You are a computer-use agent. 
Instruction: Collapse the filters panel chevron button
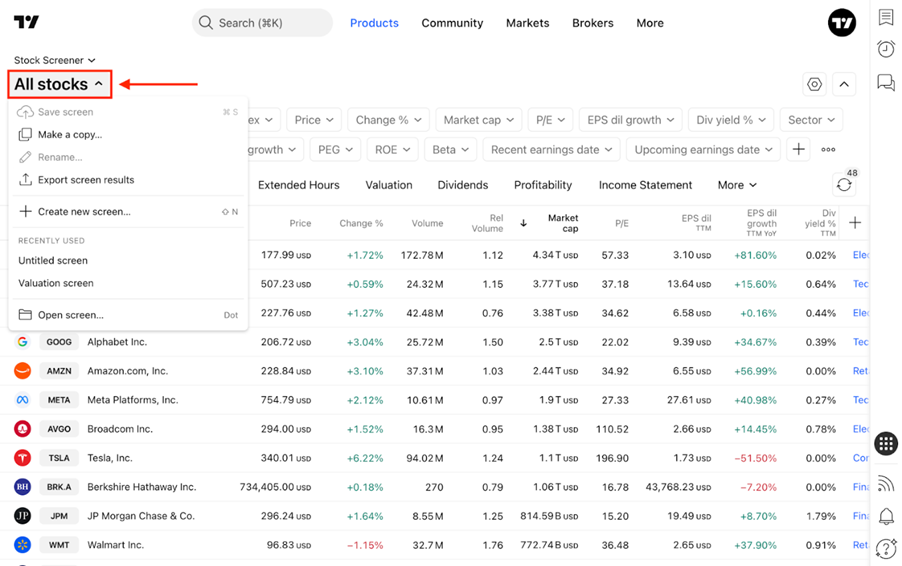point(844,84)
